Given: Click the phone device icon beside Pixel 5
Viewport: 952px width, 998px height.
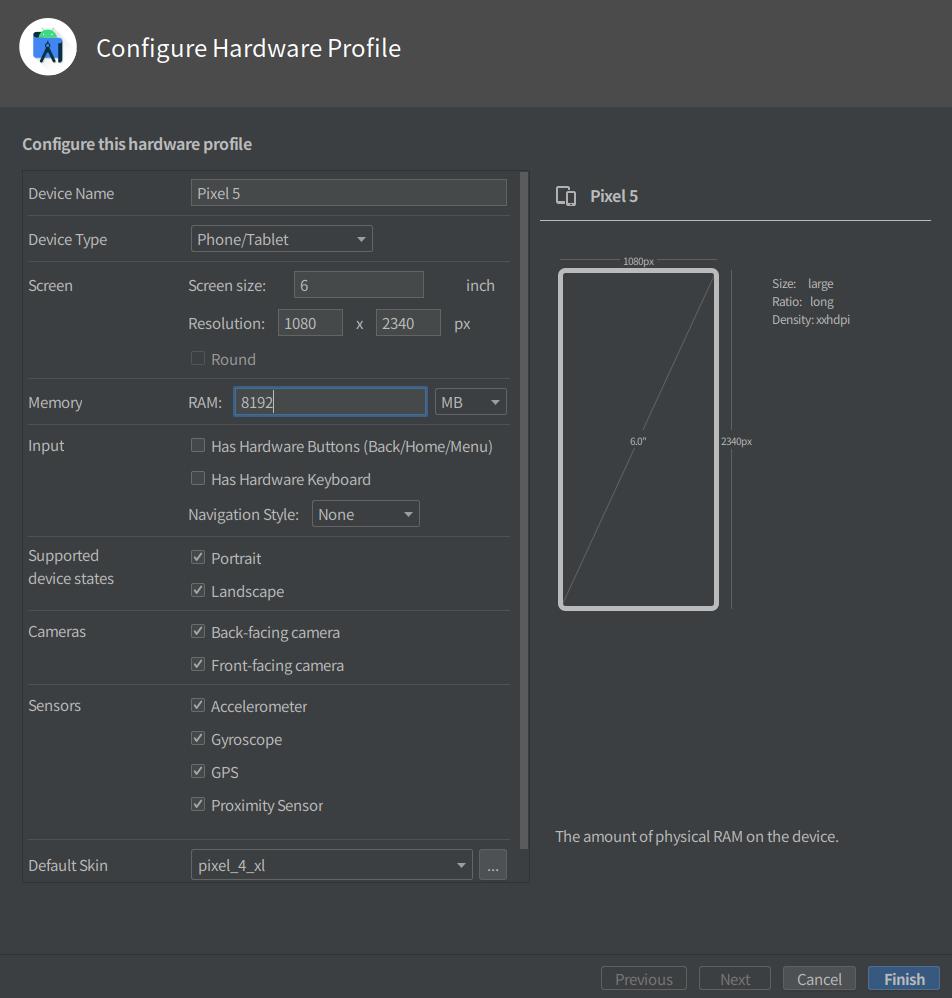Looking at the screenshot, I should click(x=566, y=196).
